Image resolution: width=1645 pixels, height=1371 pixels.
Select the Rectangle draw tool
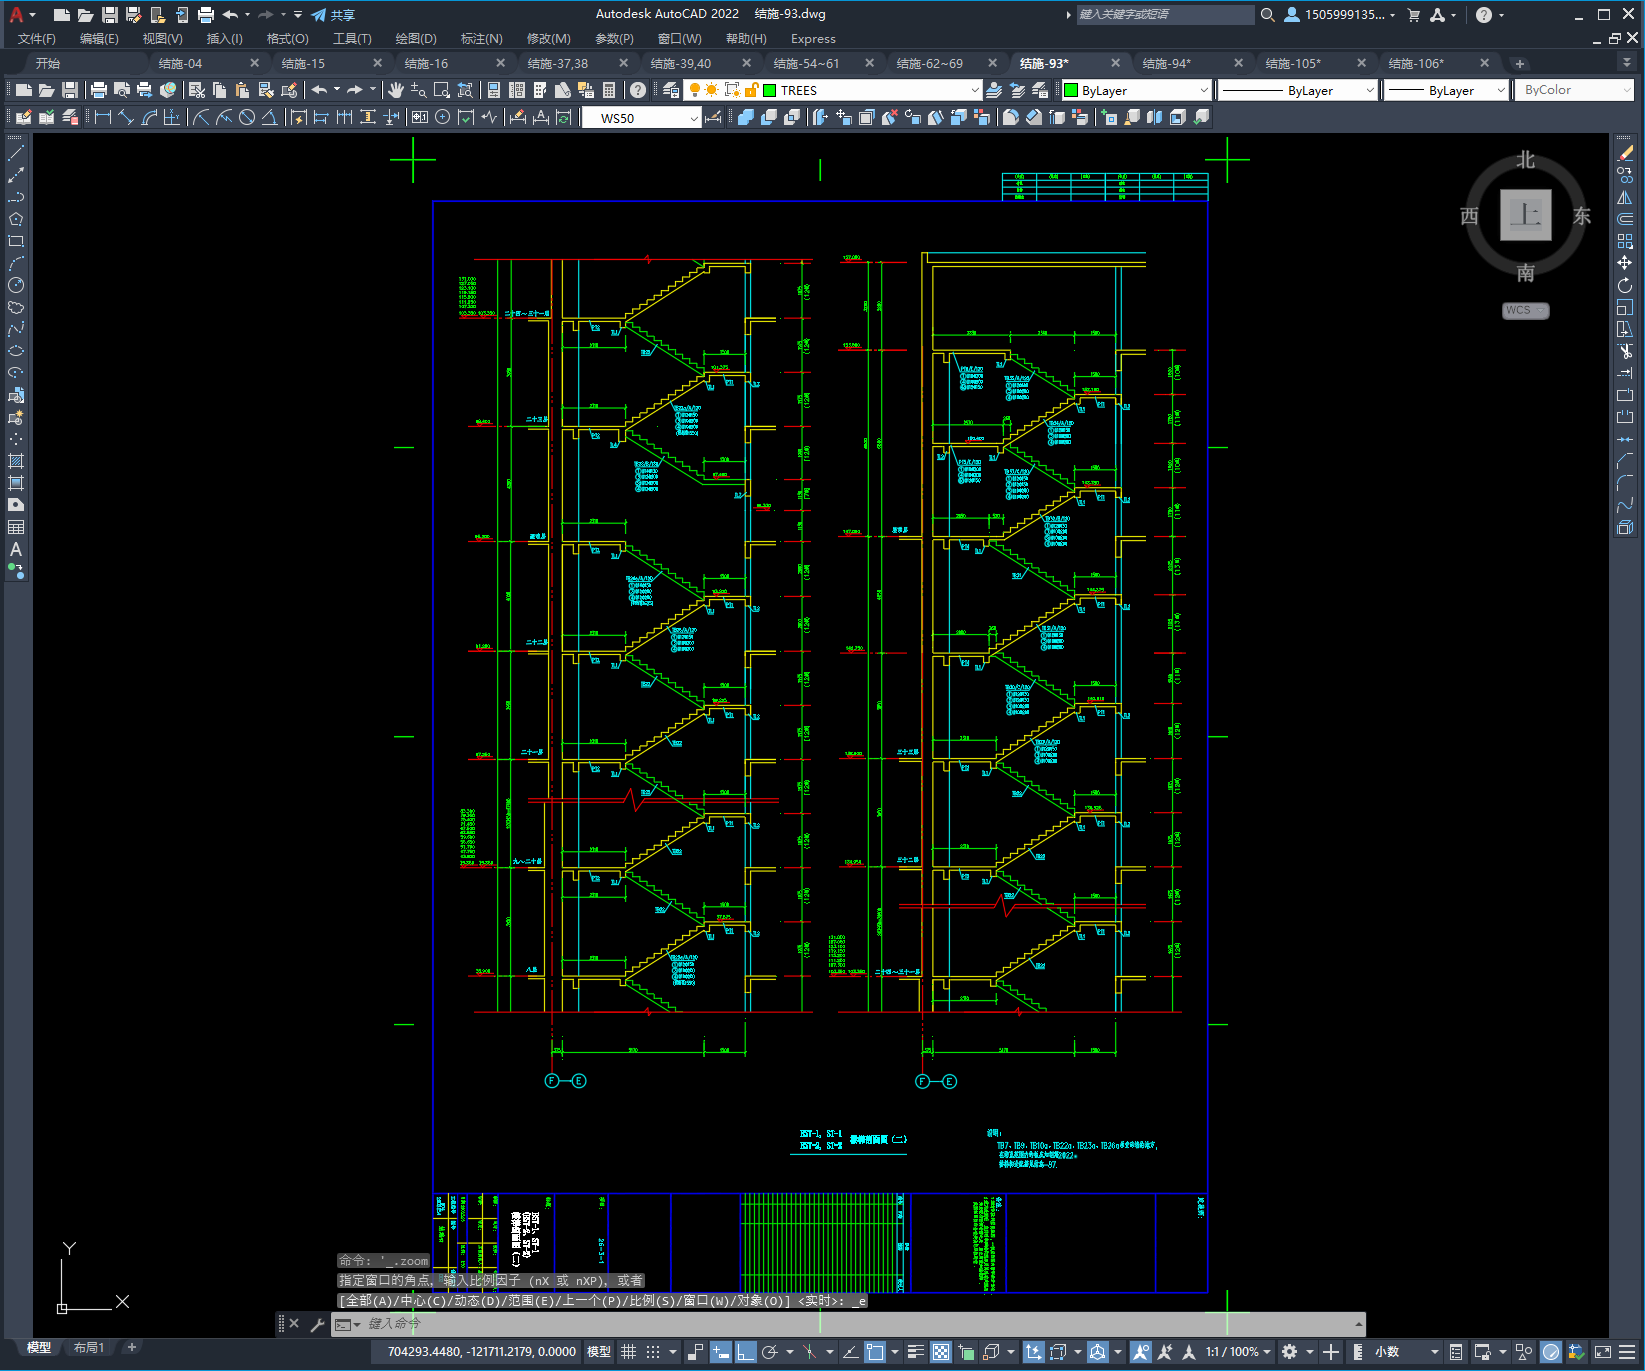pyautogui.click(x=16, y=241)
